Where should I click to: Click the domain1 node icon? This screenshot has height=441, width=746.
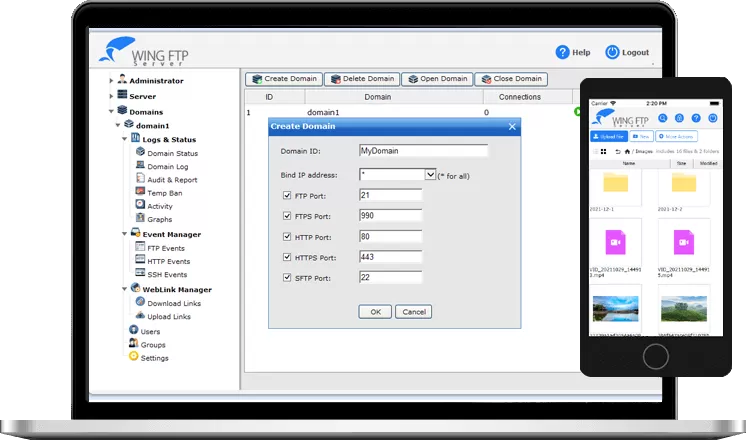point(129,124)
